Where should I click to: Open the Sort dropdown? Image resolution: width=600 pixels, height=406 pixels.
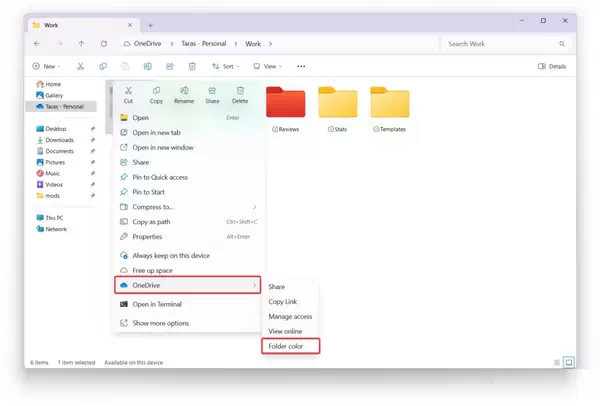click(x=225, y=66)
